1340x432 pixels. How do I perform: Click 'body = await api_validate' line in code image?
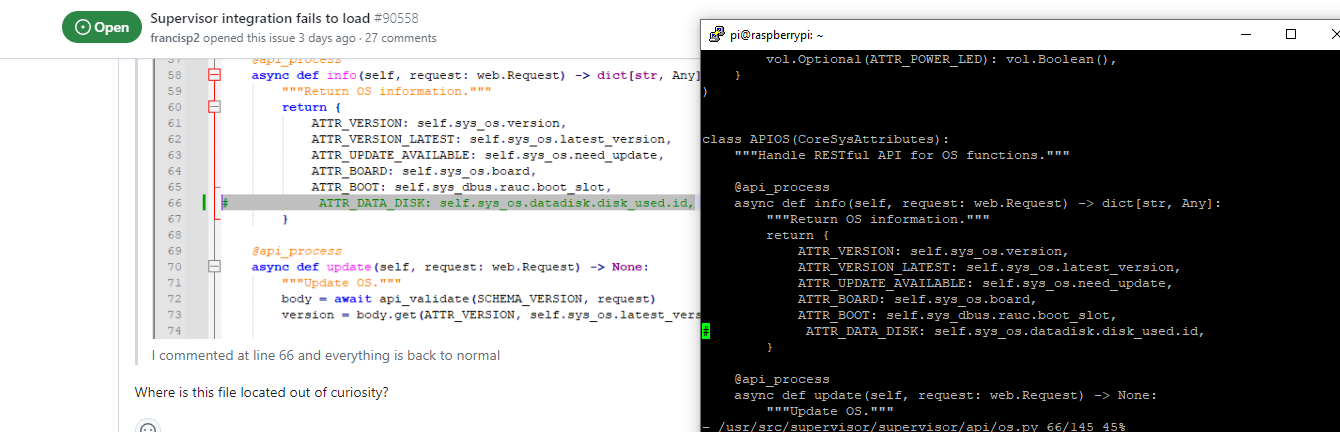coord(468,299)
